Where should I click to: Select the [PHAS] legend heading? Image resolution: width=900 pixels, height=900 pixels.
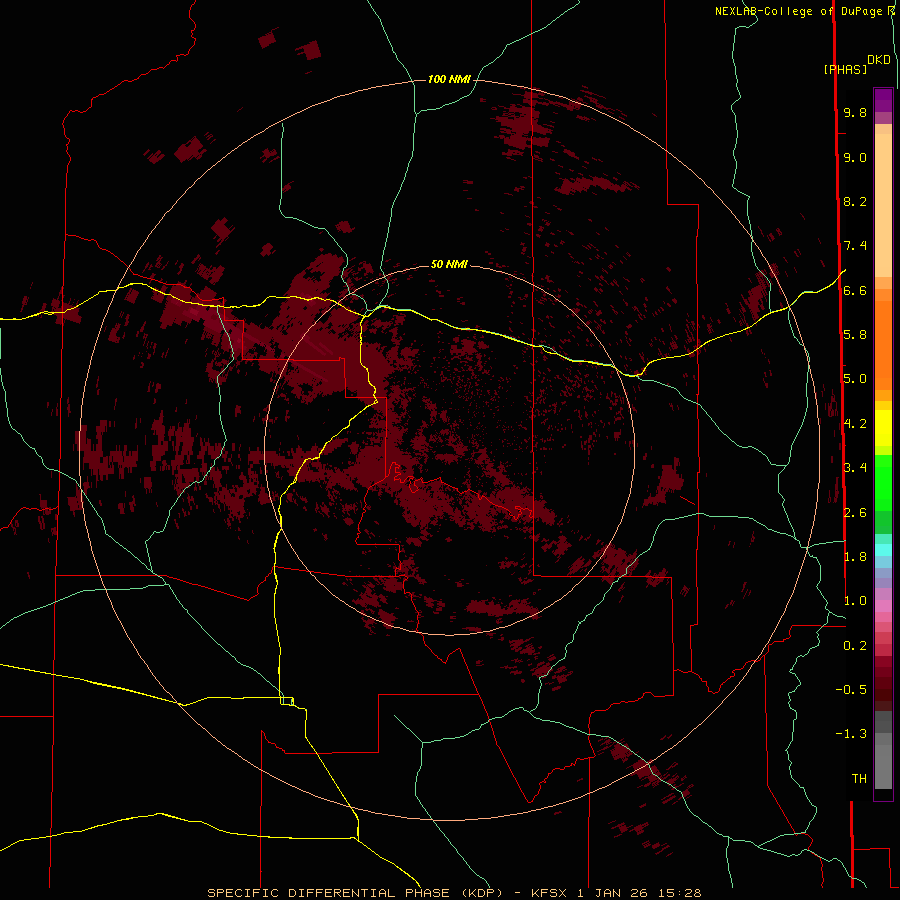[845, 69]
